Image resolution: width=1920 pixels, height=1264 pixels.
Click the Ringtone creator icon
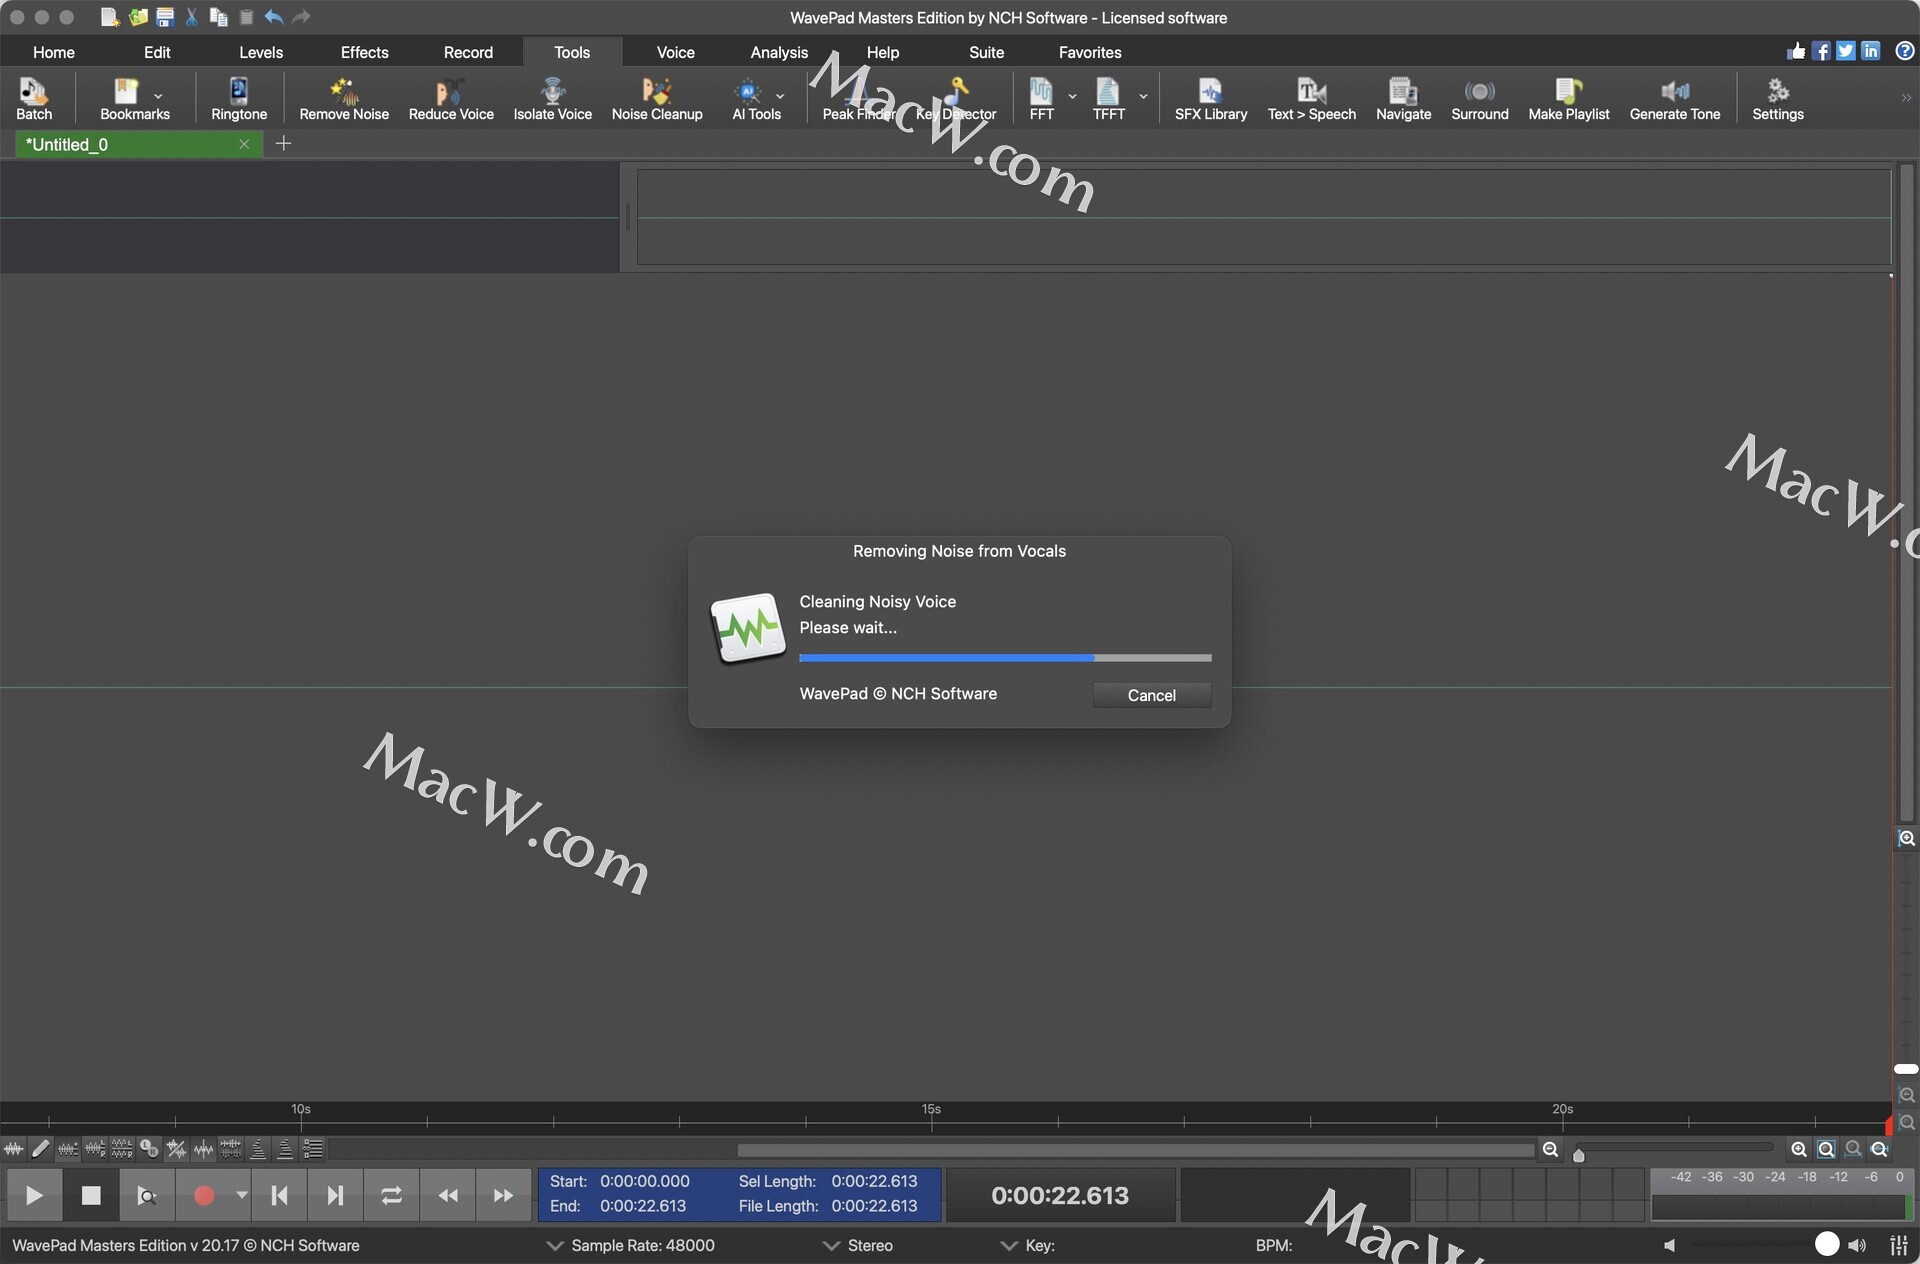pos(239,99)
